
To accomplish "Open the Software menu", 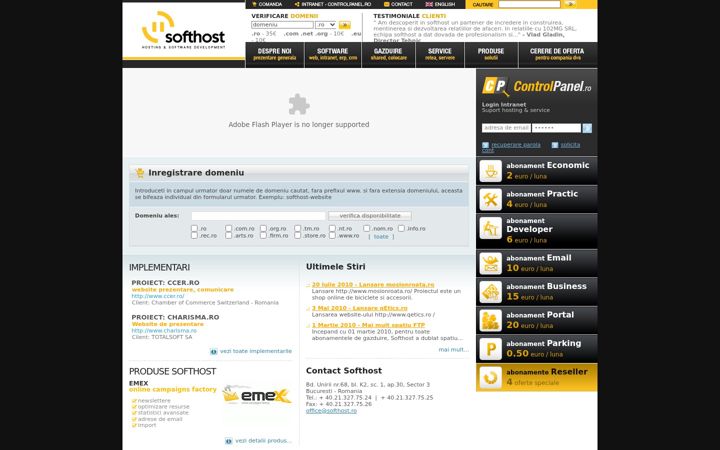I will [333, 55].
